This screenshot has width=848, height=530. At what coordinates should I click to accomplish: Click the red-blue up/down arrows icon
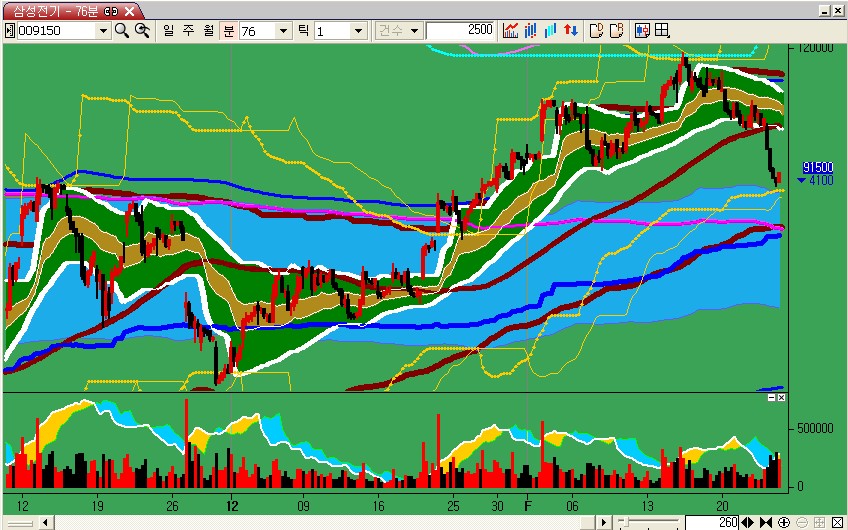coord(571,31)
